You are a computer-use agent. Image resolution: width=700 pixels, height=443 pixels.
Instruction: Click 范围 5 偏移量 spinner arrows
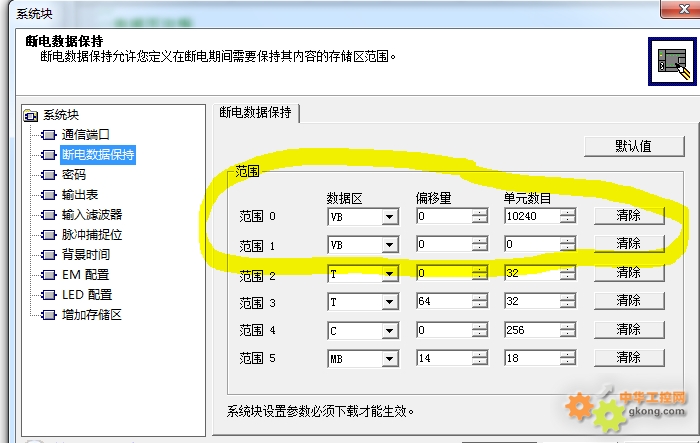pyautogui.click(x=480, y=358)
